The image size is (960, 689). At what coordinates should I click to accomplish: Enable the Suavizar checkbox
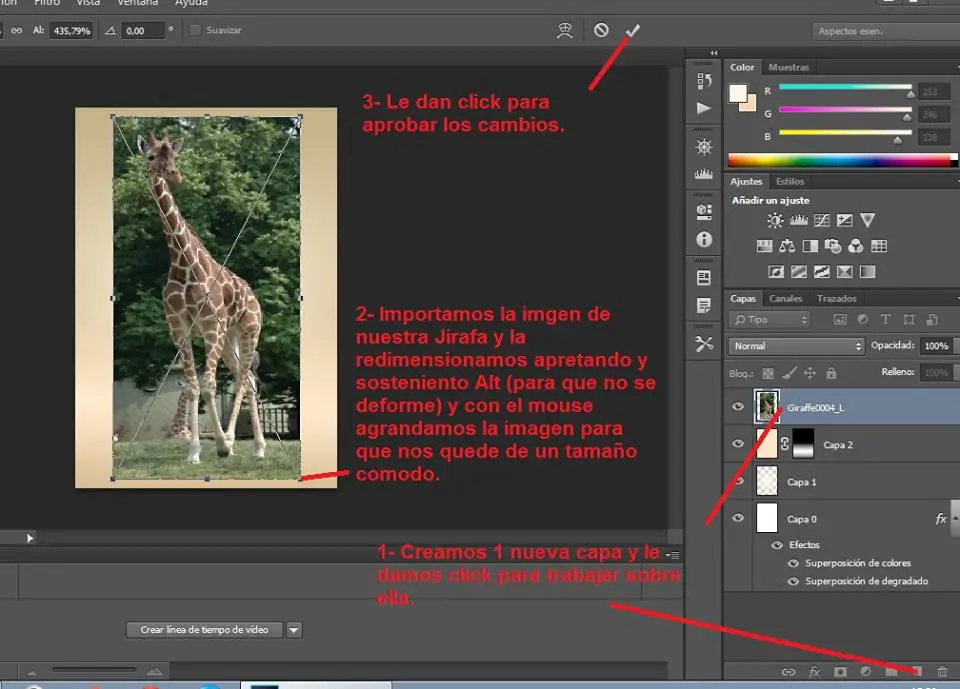coord(195,30)
